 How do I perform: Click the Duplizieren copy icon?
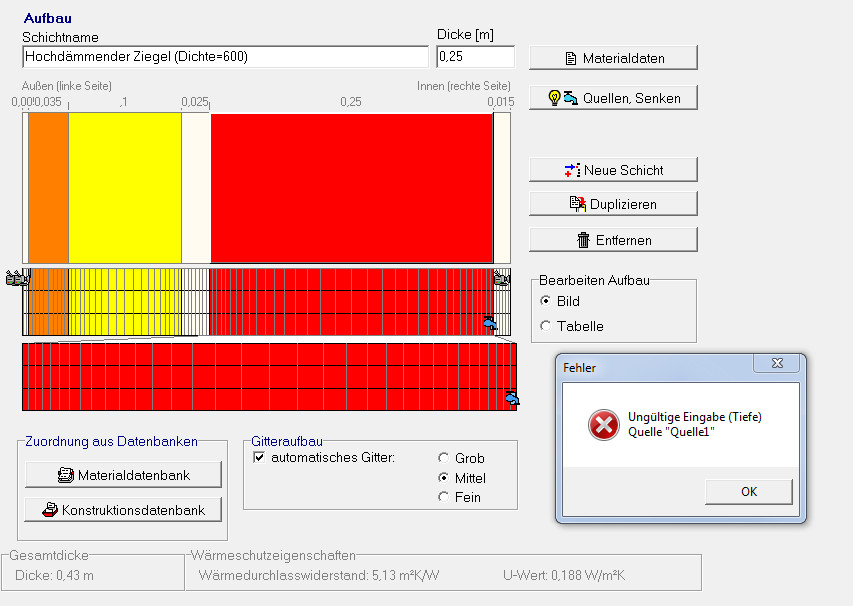(577, 205)
